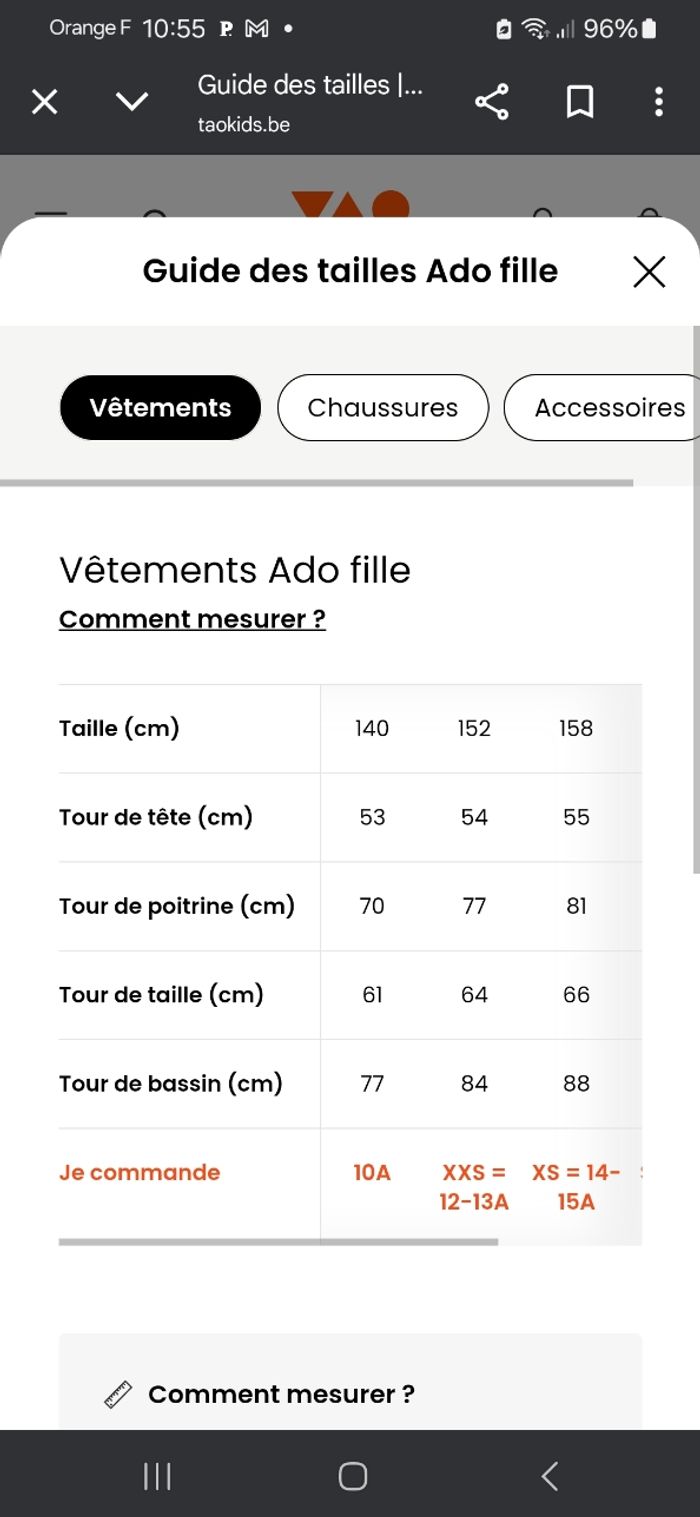Select the Vêtements tab
The height and width of the screenshot is (1517, 700).
pyautogui.click(x=160, y=407)
